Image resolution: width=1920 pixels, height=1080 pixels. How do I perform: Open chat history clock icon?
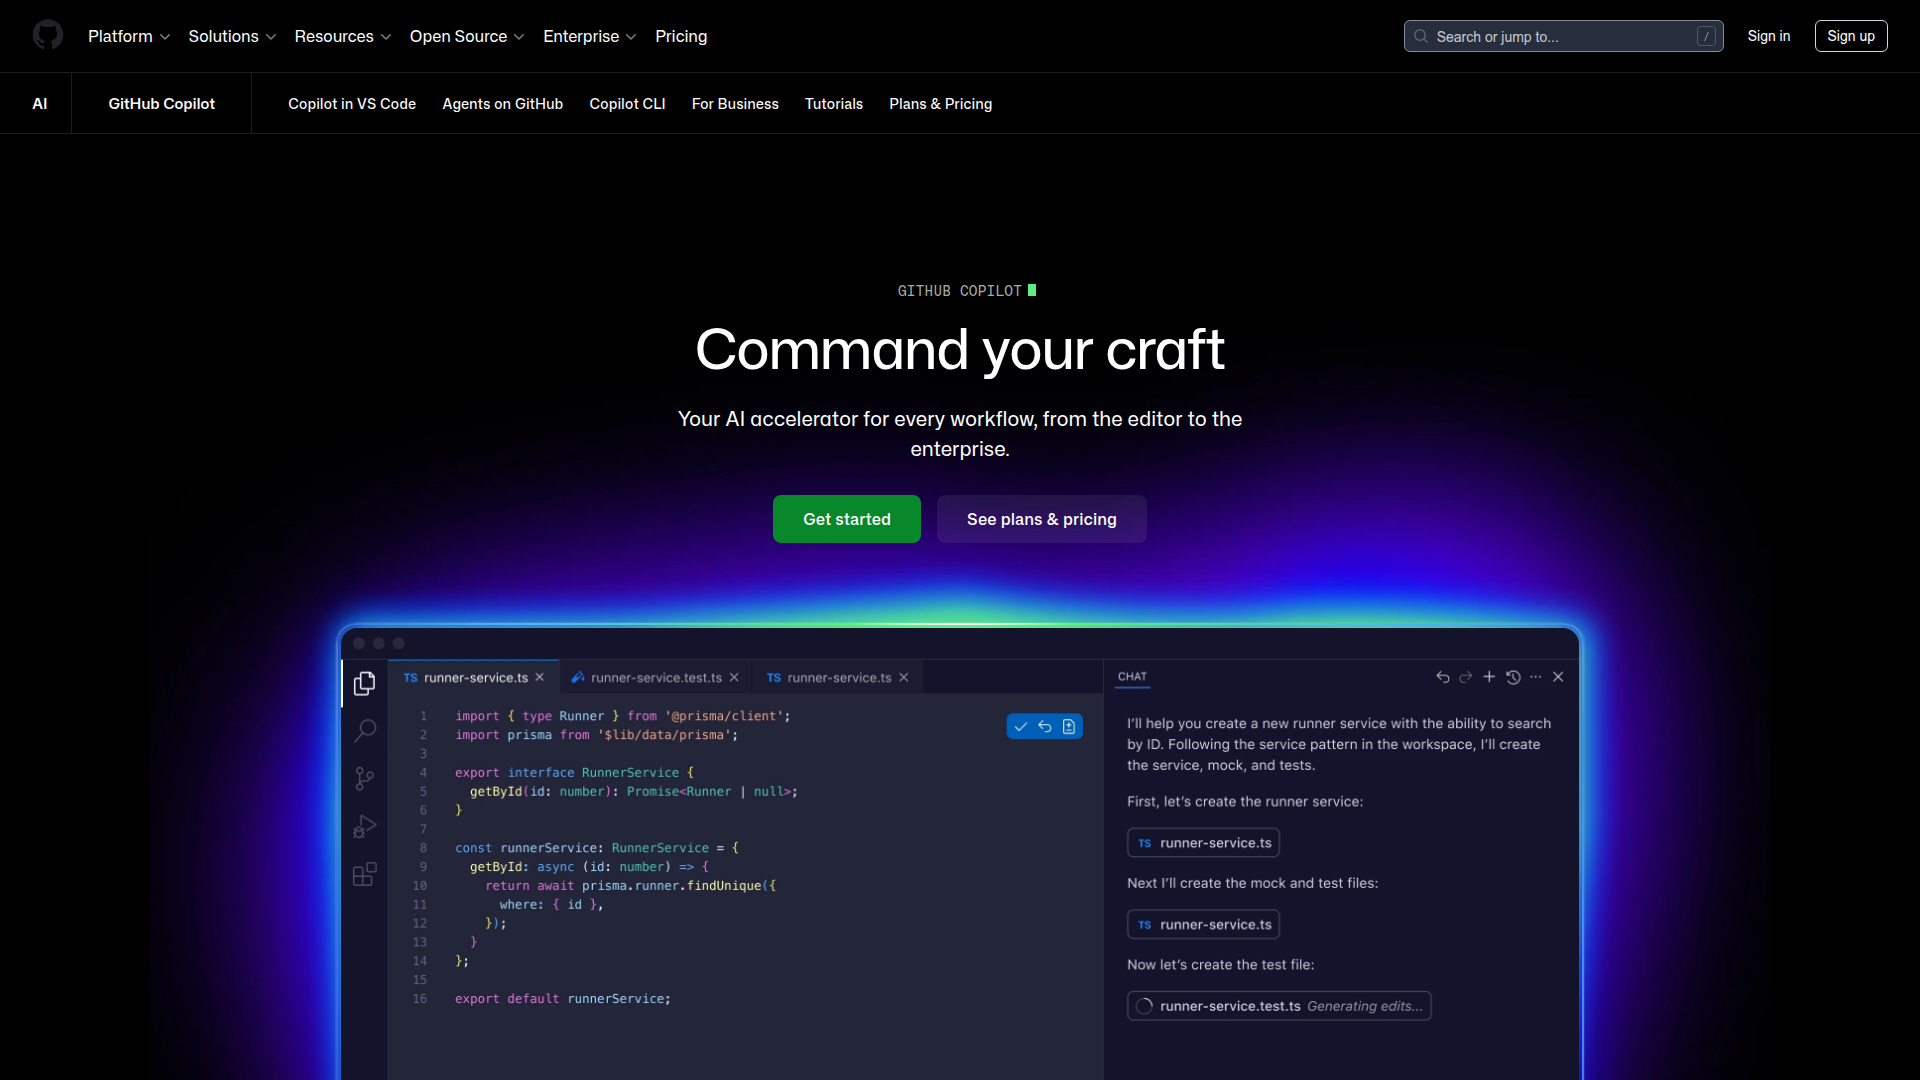tap(1513, 677)
